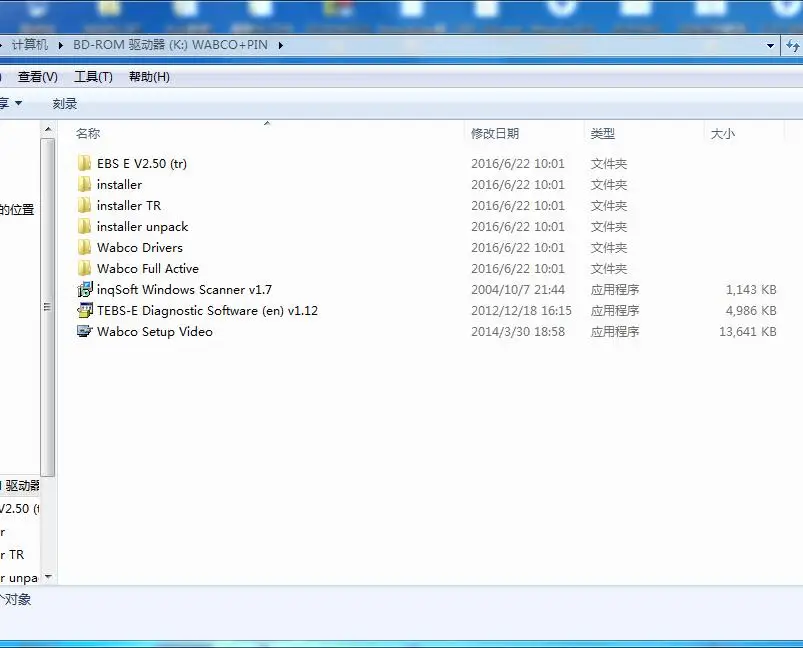Expand the breadcrumb arrow after 计算机

coord(60,45)
